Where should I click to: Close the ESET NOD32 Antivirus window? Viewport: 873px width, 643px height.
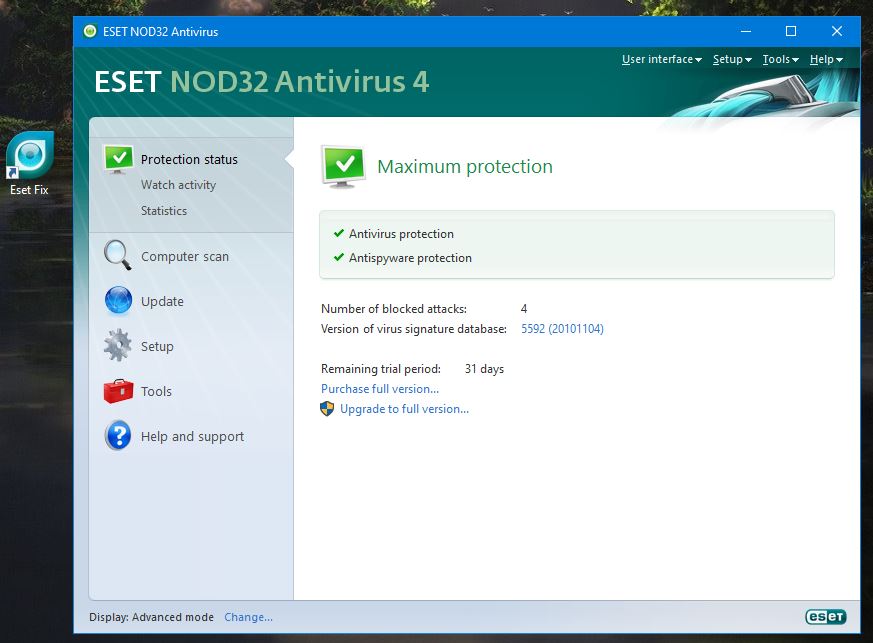click(x=836, y=31)
